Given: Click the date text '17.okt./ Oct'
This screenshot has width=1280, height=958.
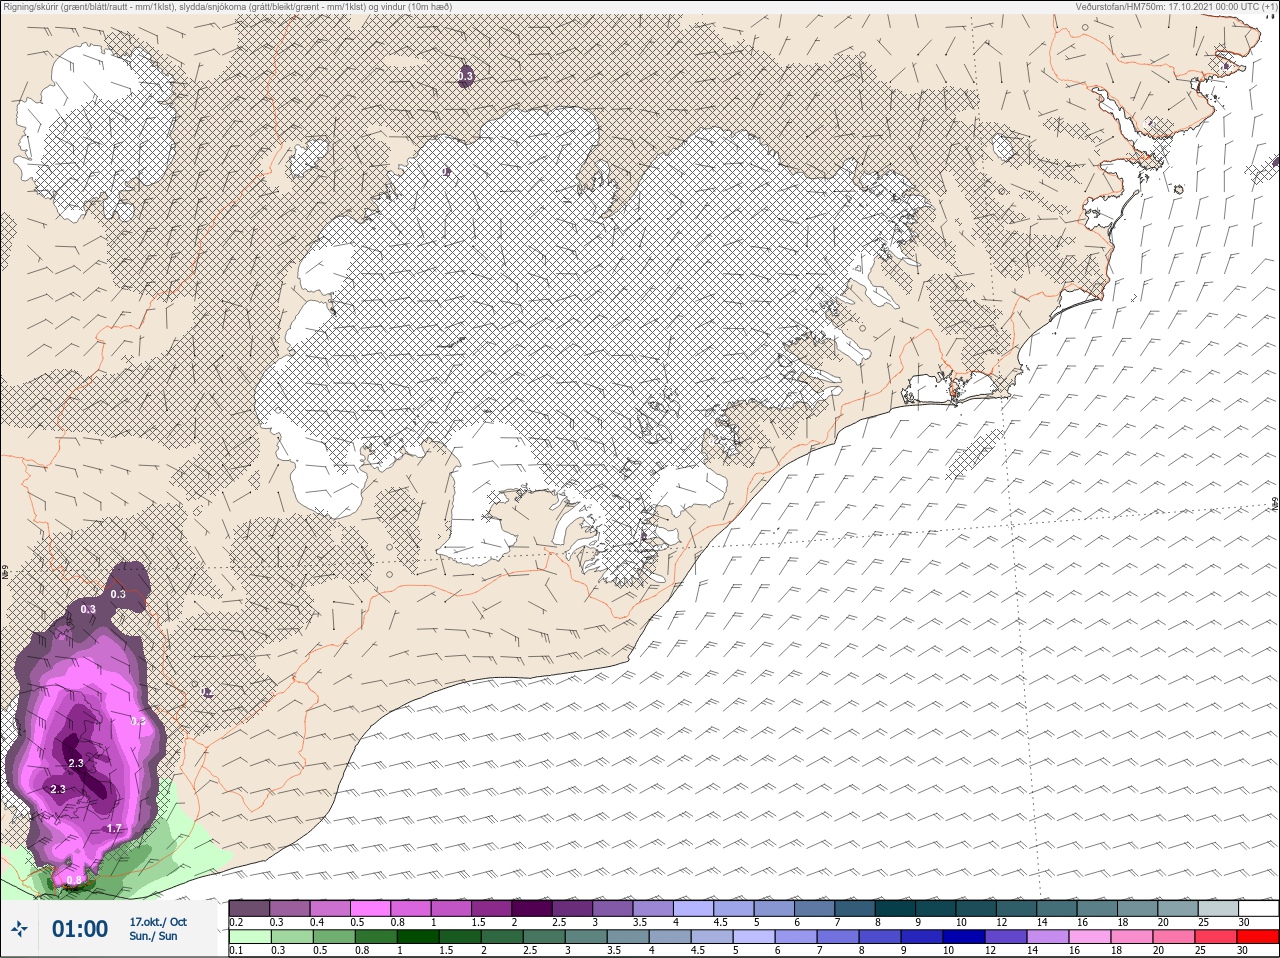Looking at the screenshot, I should (158, 921).
